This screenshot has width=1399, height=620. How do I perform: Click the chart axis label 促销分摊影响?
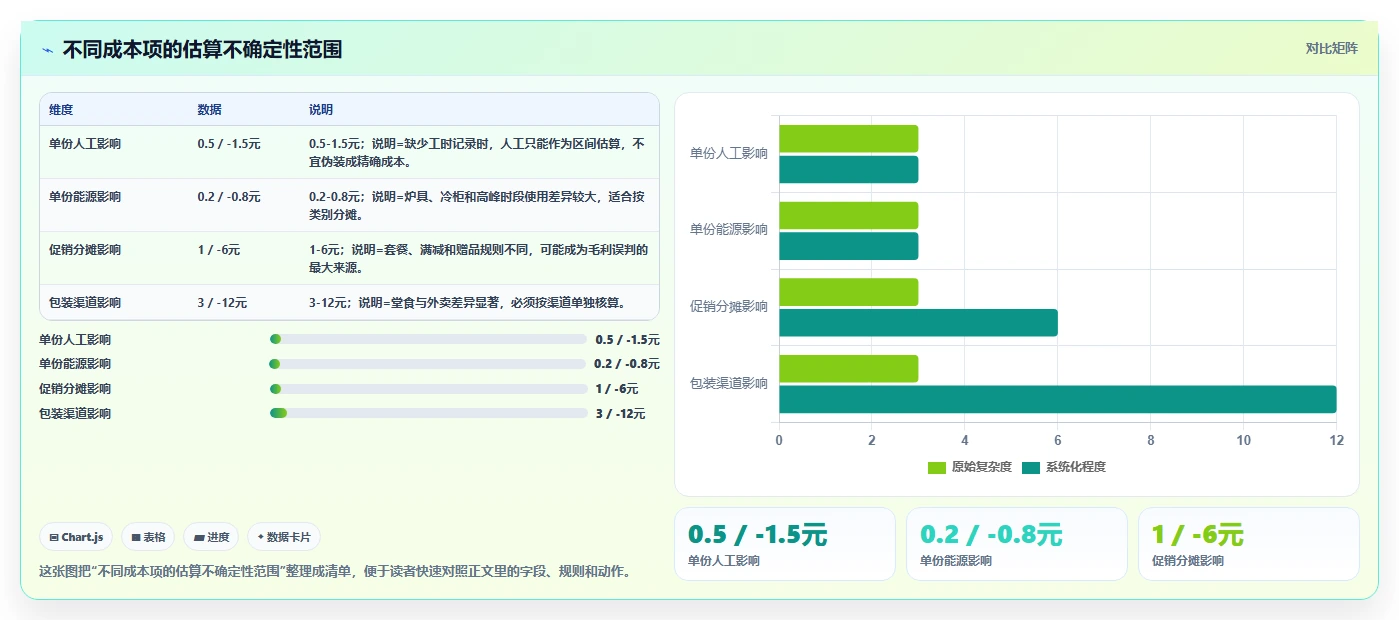[729, 307]
